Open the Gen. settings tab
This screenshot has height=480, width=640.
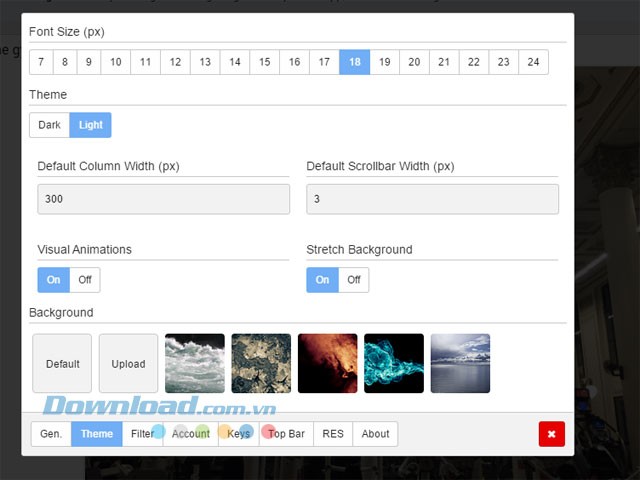tap(51, 434)
